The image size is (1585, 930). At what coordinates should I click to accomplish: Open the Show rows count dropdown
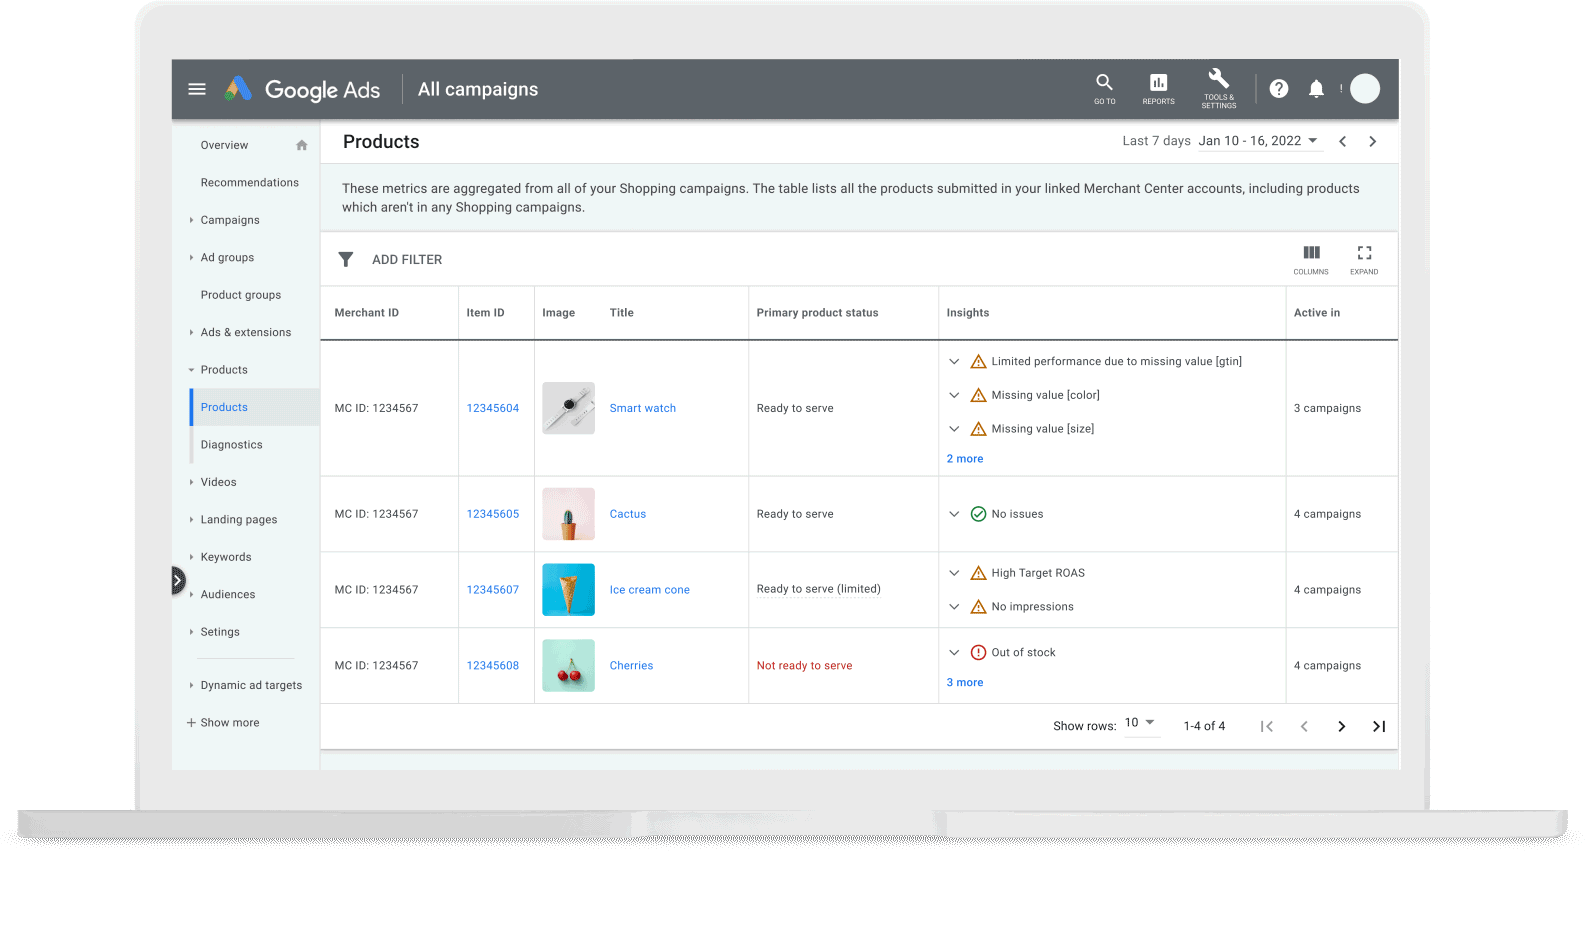point(1140,723)
